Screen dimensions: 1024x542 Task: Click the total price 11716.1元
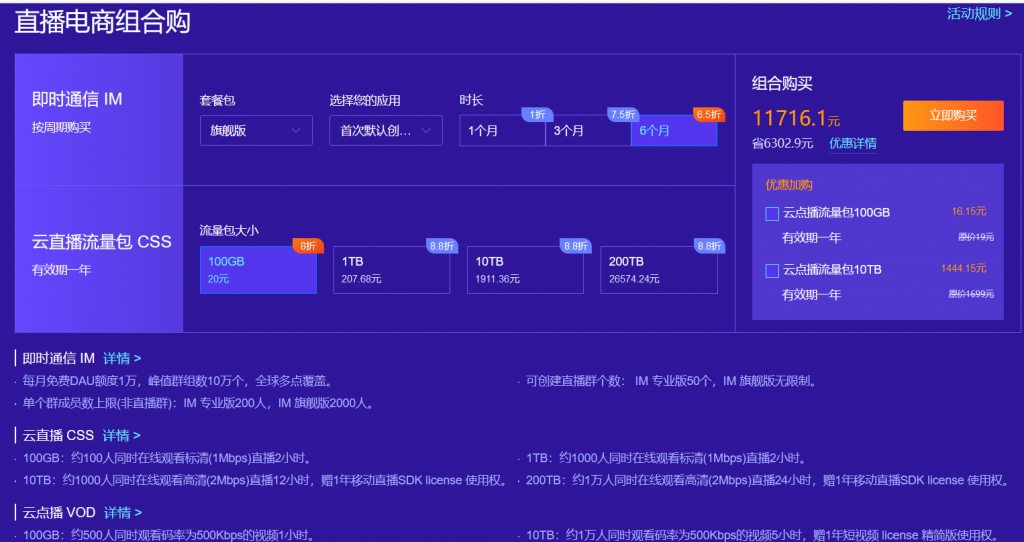pos(796,118)
